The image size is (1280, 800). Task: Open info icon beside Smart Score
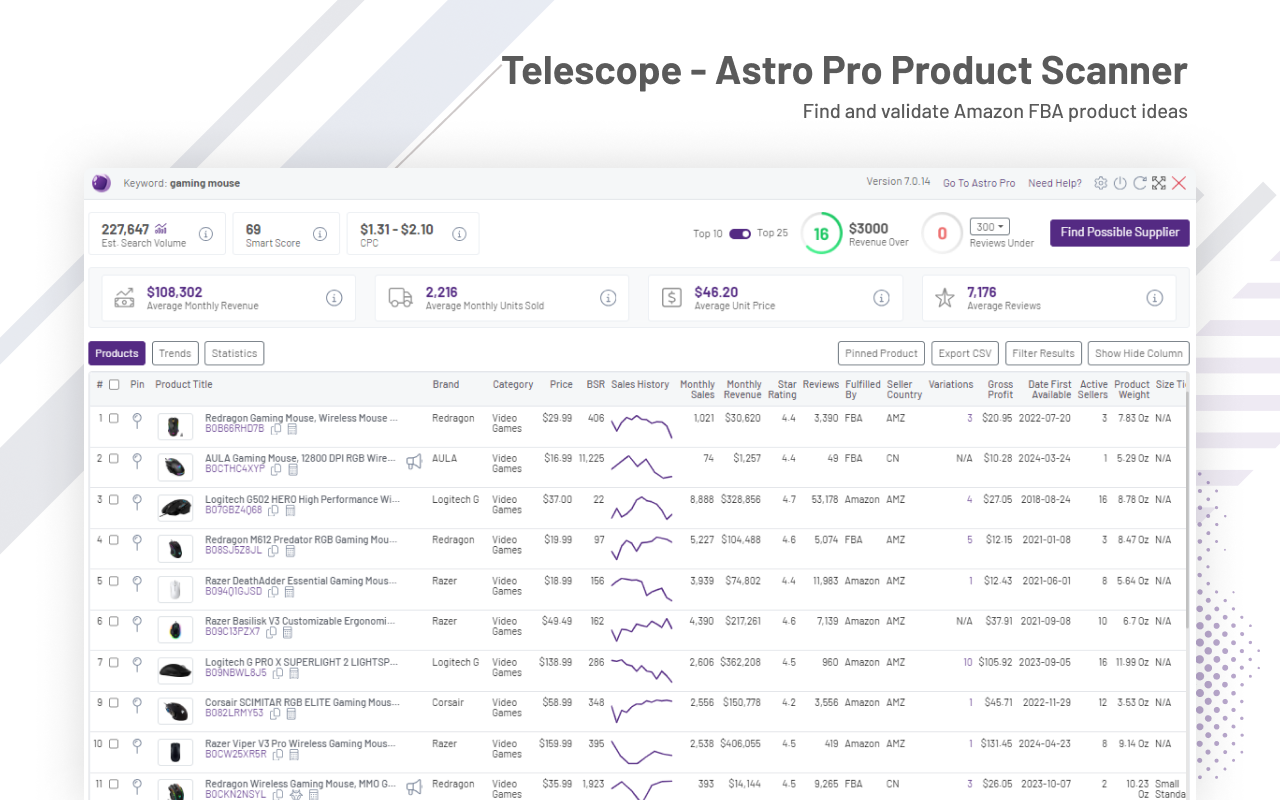click(x=320, y=234)
